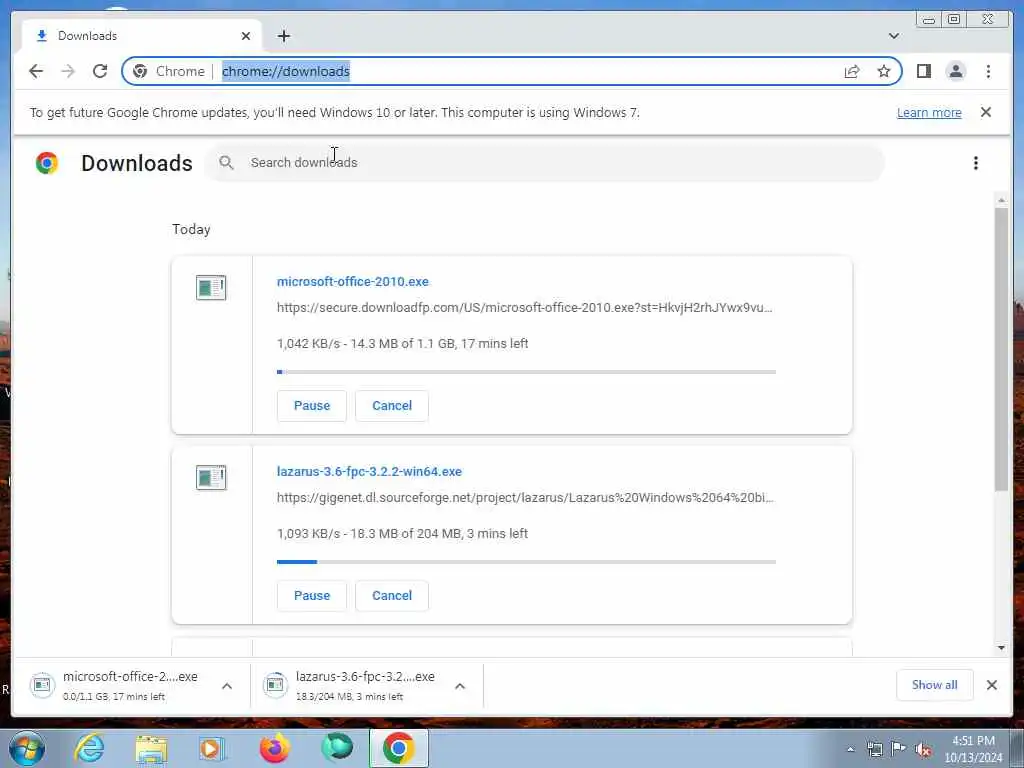The height and width of the screenshot is (768, 1024).
Task: Click the '1,093 KB/s - 18.3 MB of 204 MB' status
Action: 402,534
